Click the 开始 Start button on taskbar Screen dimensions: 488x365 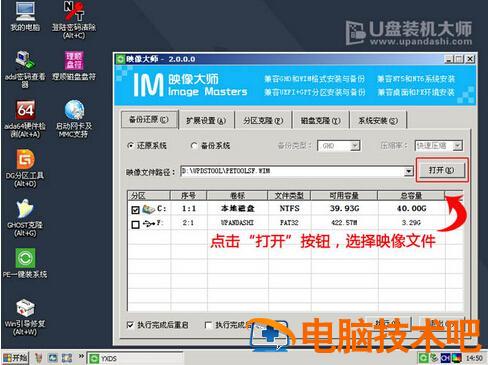[15, 358]
